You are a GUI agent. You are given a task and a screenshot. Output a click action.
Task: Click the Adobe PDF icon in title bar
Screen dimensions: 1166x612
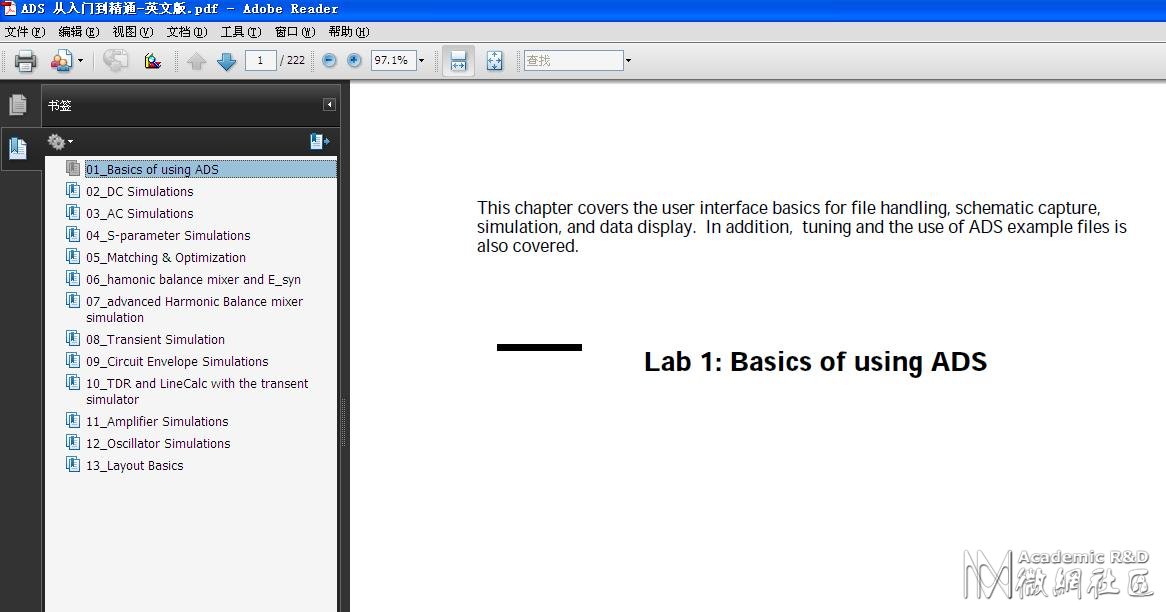10,8
